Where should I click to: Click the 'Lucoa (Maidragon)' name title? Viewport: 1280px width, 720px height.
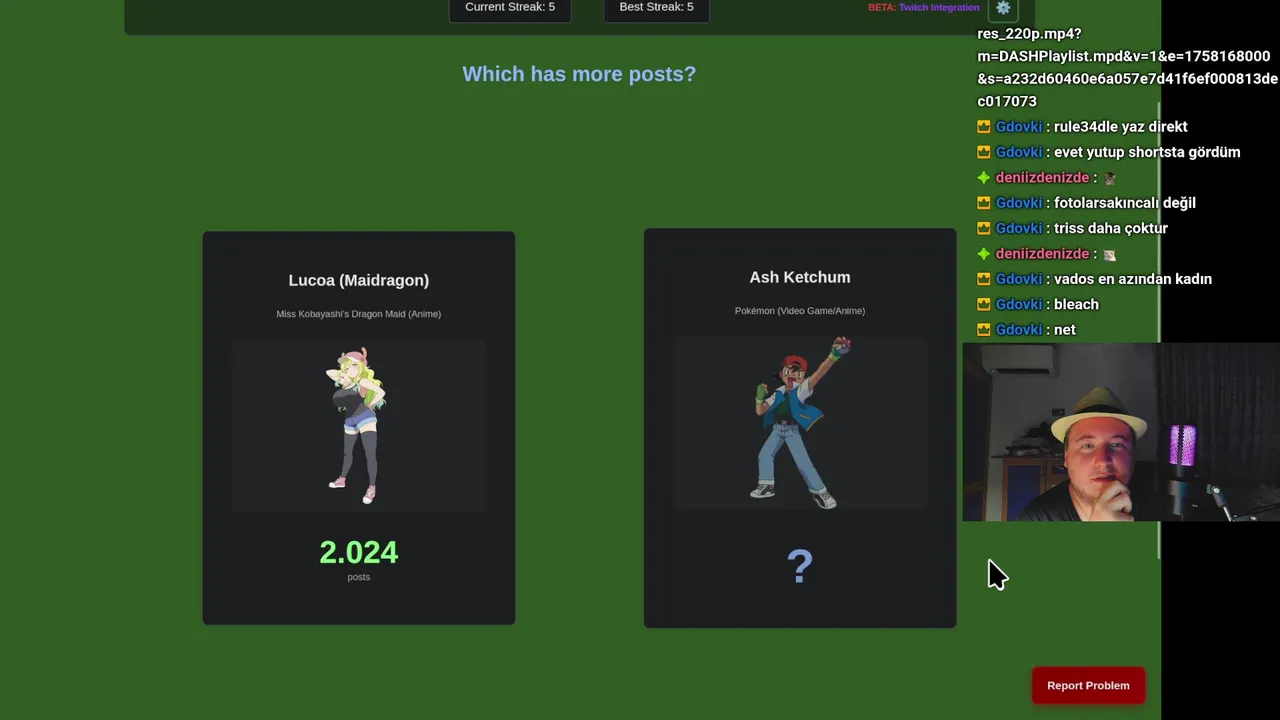pos(359,280)
